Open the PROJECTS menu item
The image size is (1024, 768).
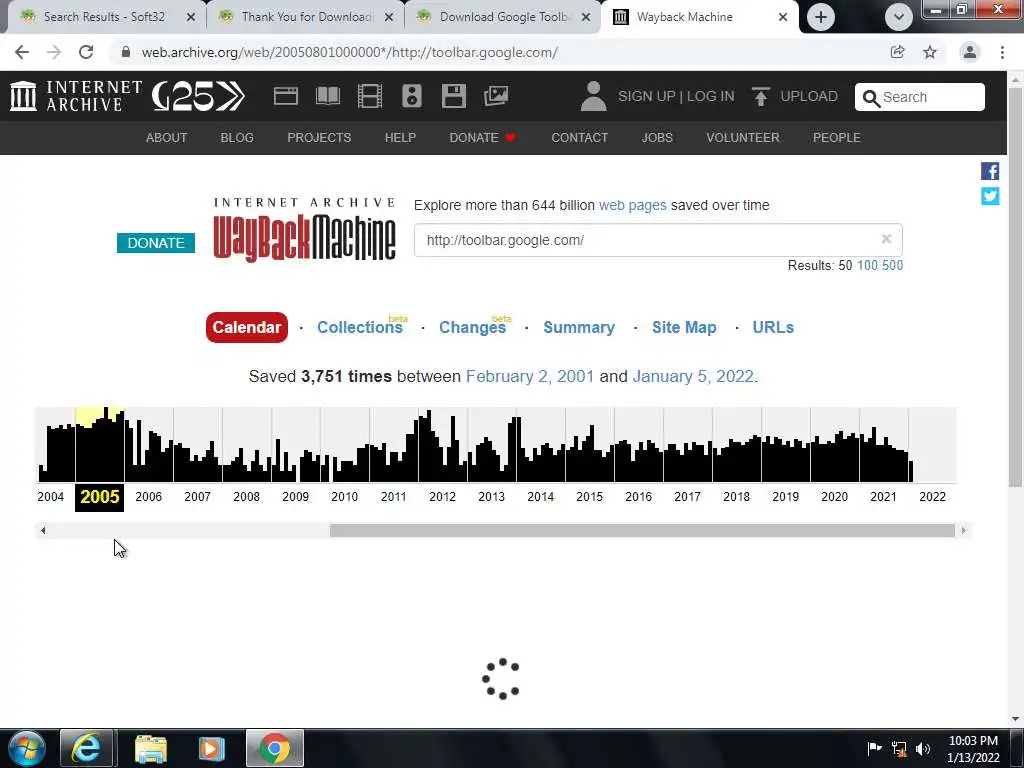point(319,138)
